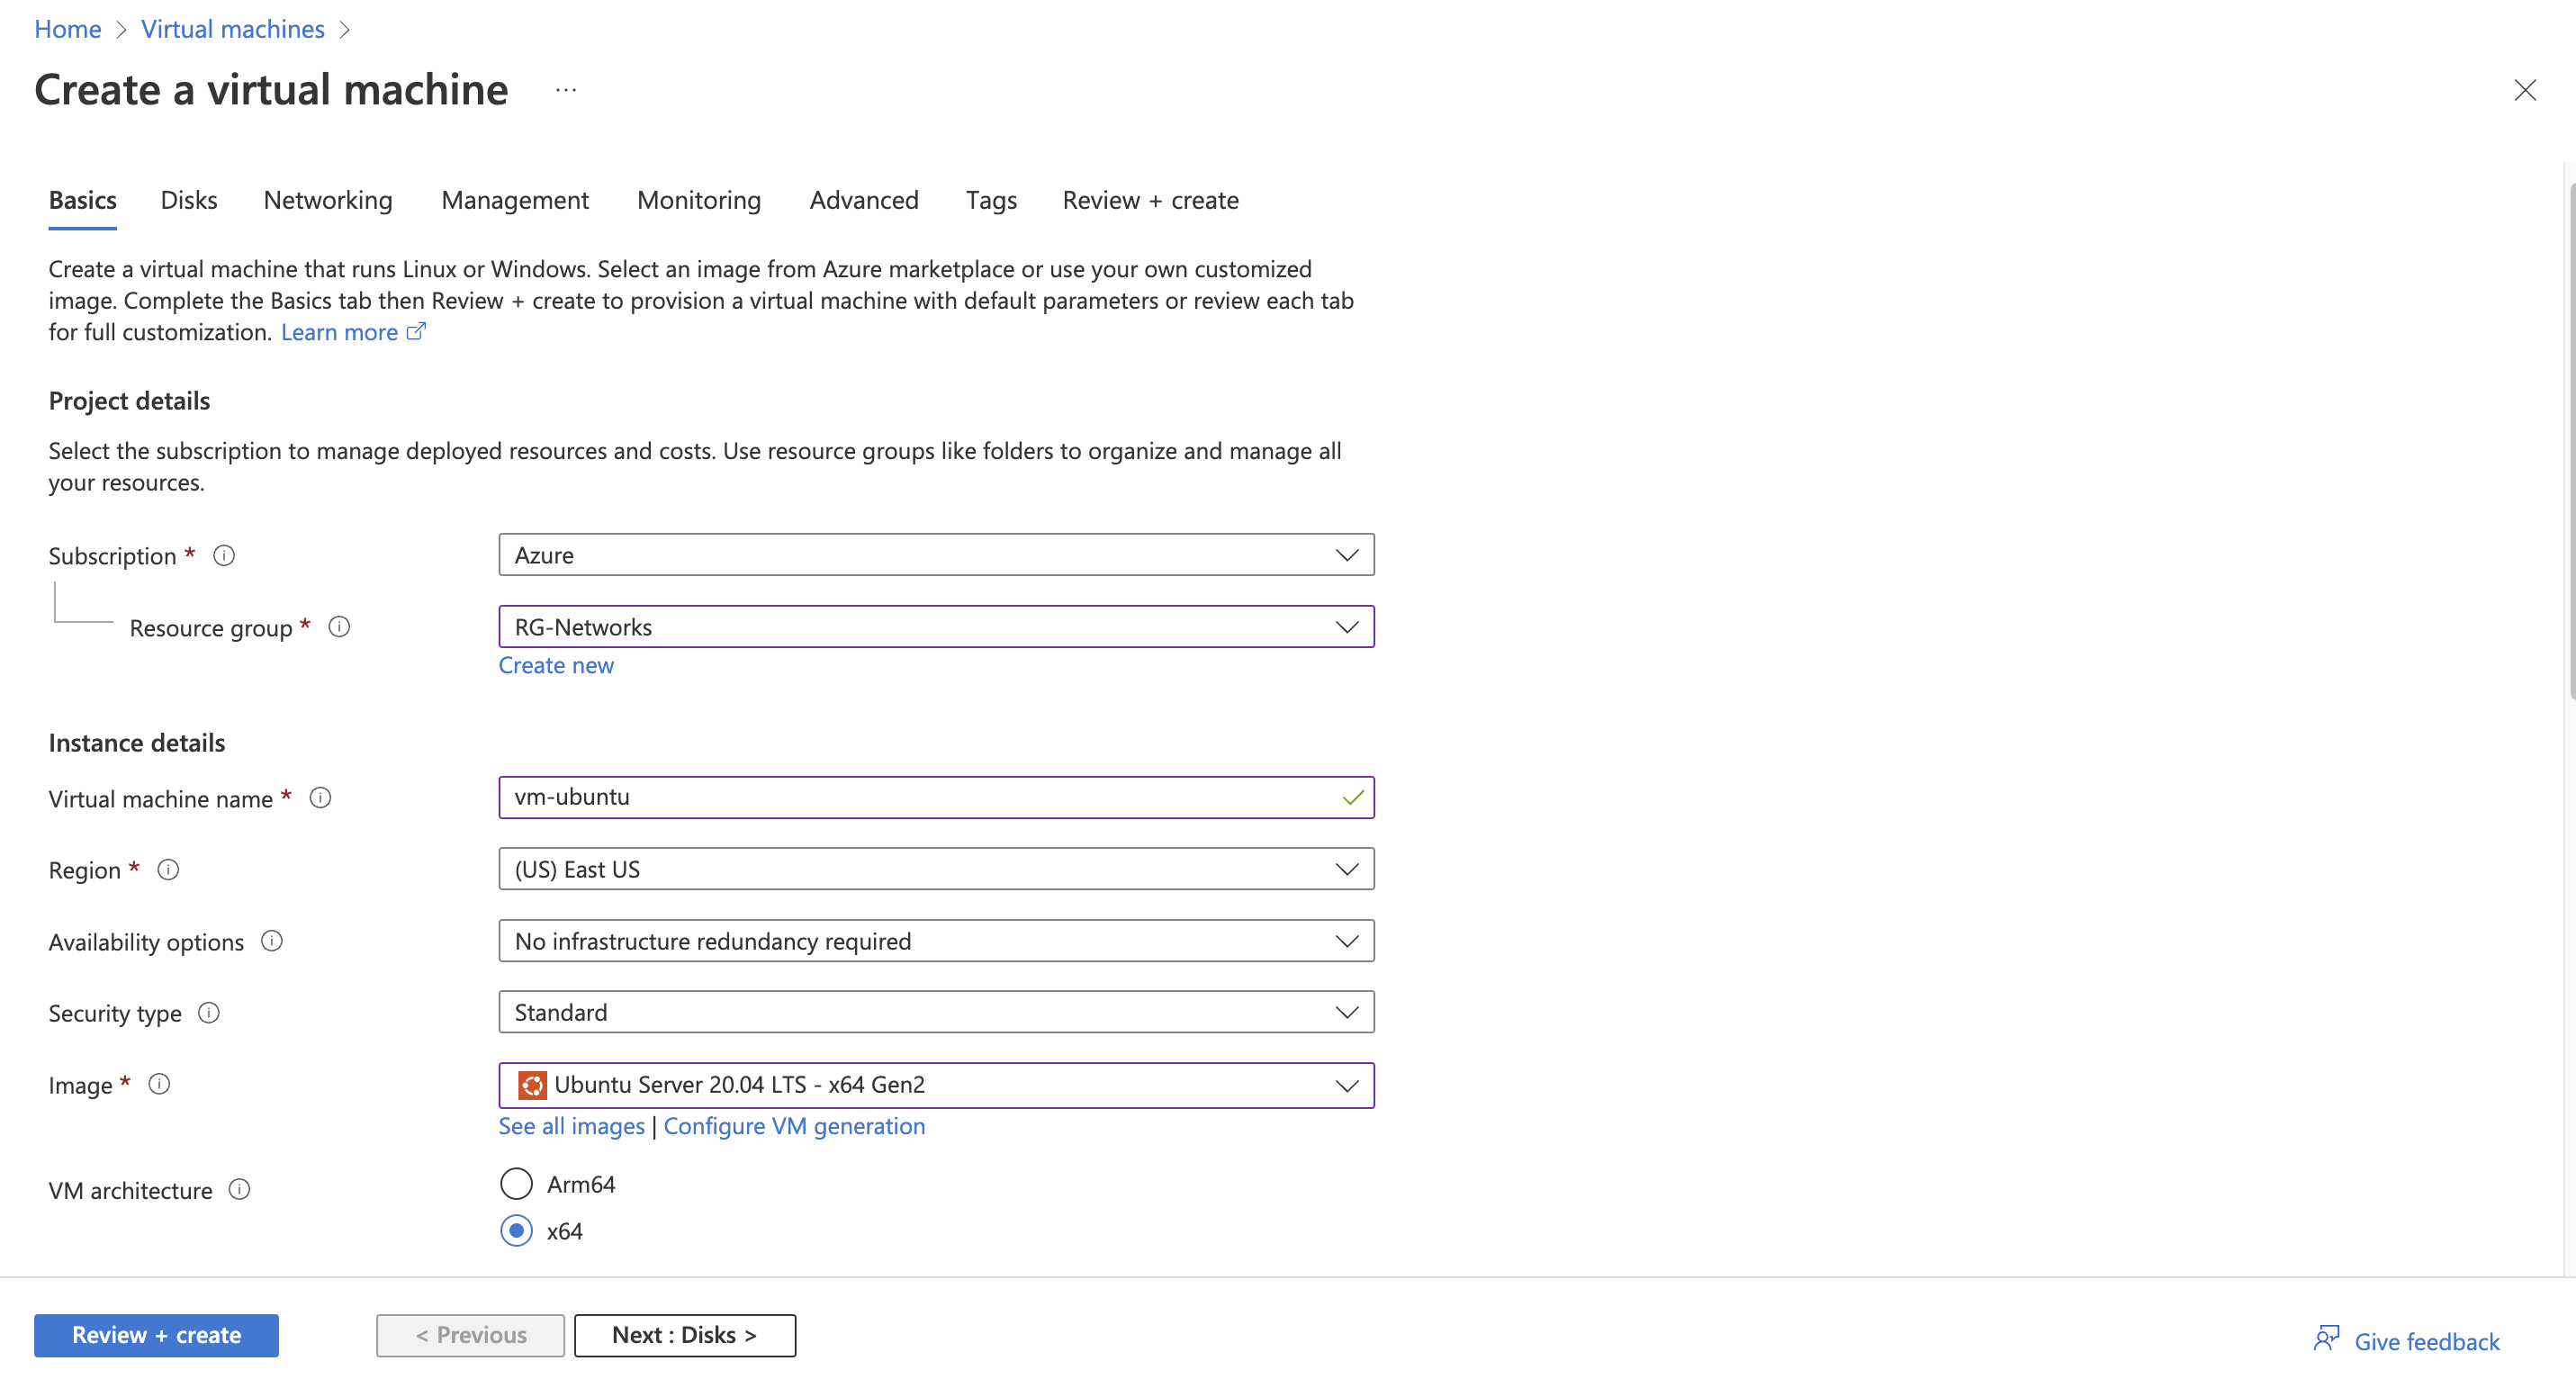The height and width of the screenshot is (1397, 2576).
Task: Click the Previous button
Action: coord(470,1335)
